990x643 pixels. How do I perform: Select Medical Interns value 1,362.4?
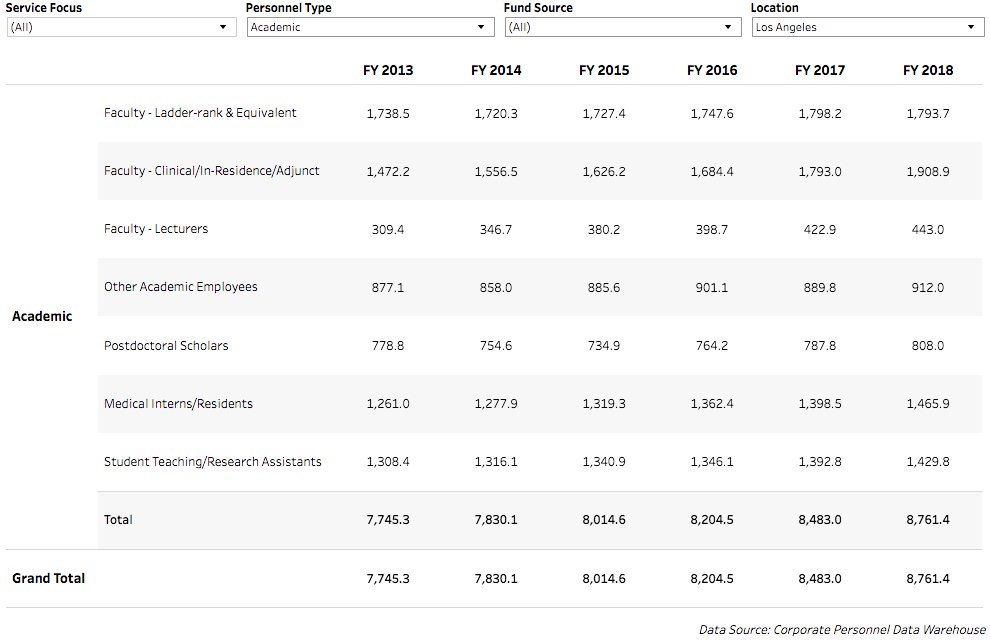tap(712, 404)
